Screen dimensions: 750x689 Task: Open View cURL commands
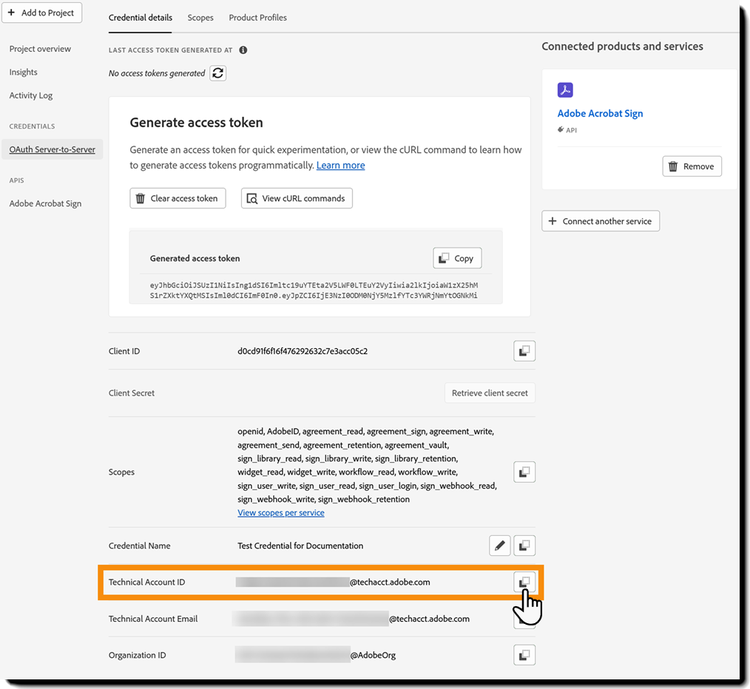click(297, 198)
